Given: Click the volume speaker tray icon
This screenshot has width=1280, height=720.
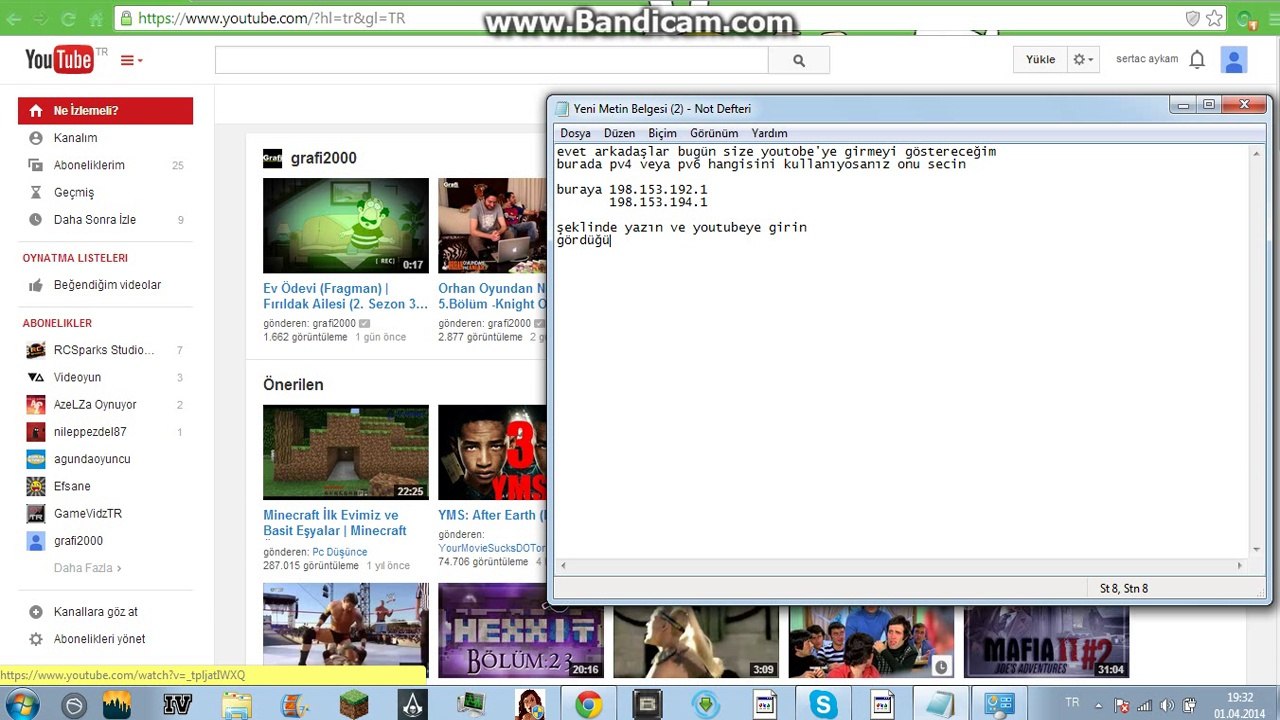Looking at the screenshot, I should pos(1166,705).
